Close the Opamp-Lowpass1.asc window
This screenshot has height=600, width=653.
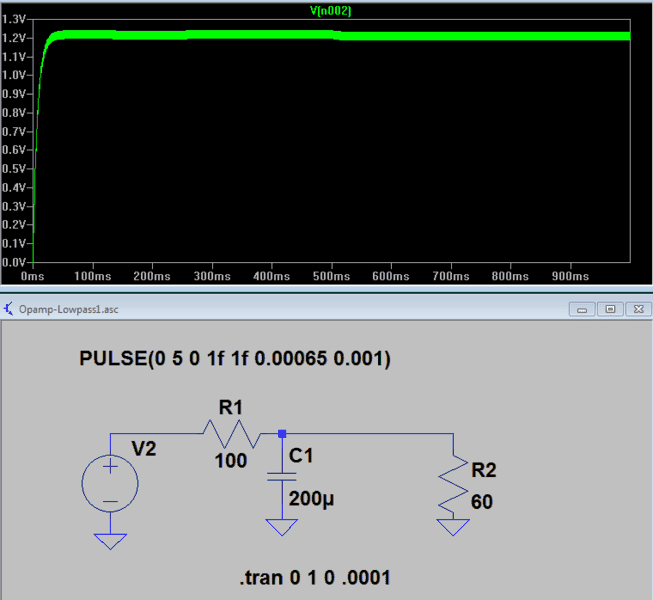pyautogui.click(x=638, y=309)
